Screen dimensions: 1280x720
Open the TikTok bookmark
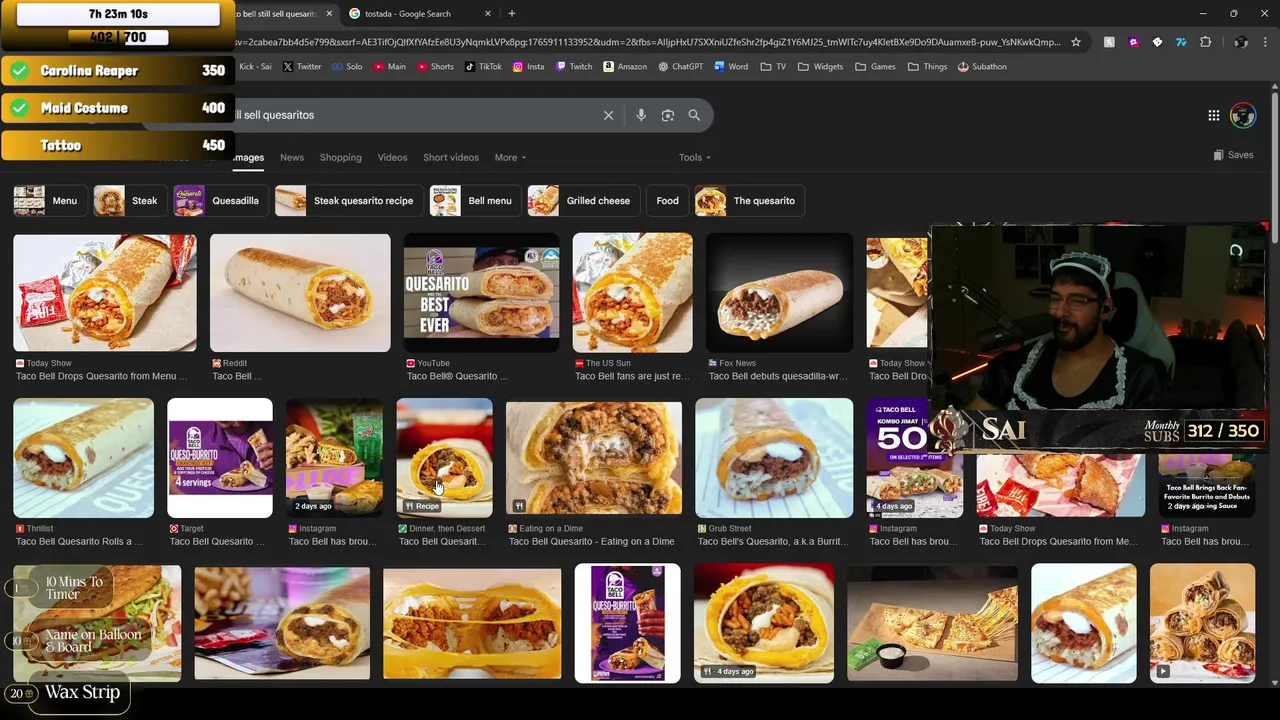[x=483, y=67]
